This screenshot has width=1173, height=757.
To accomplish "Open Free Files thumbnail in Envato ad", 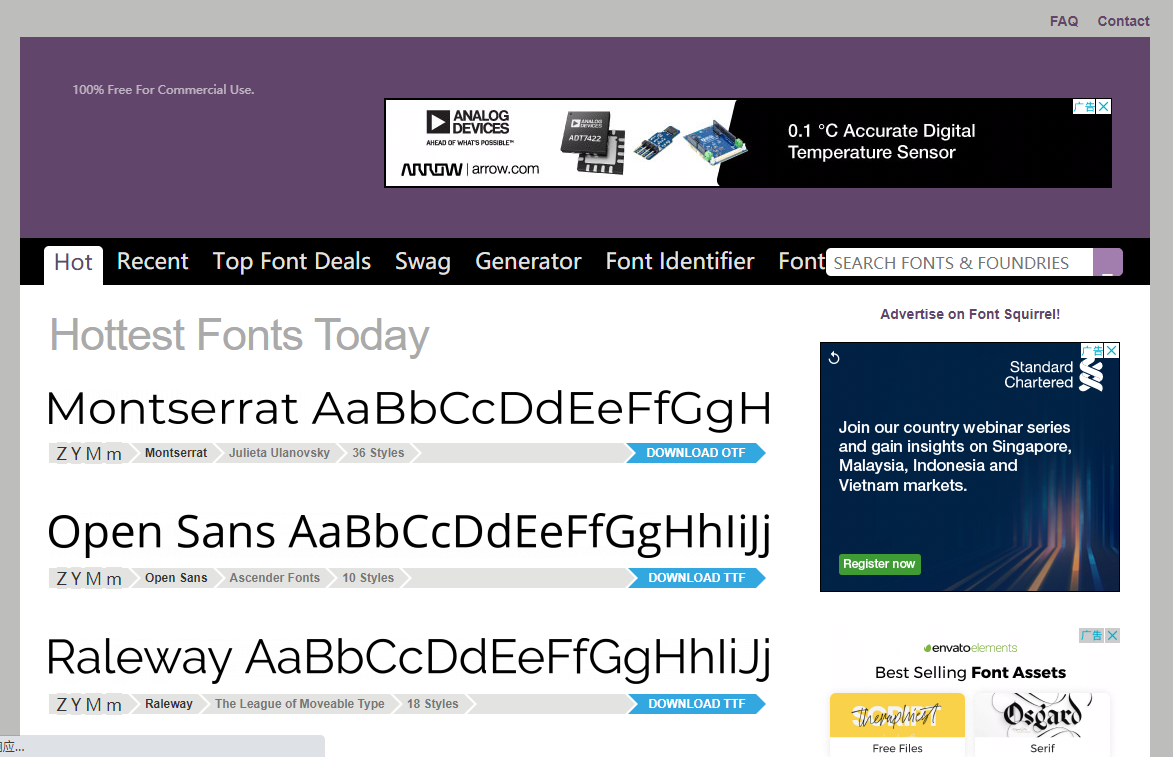I will (x=897, y=724).
